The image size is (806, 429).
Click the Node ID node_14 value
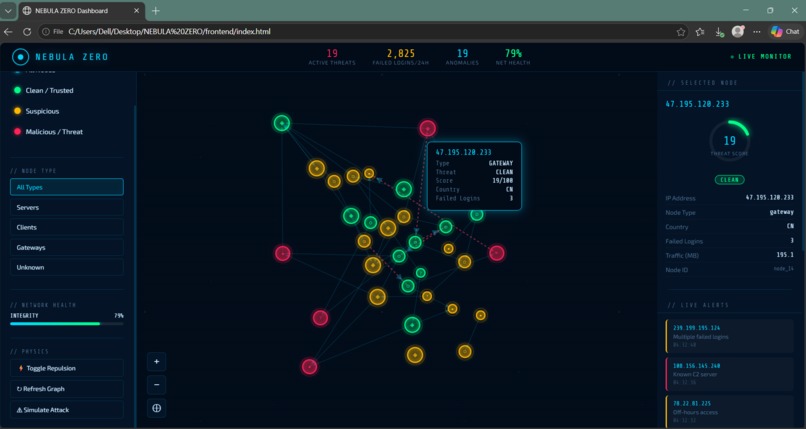pos(783,269)
